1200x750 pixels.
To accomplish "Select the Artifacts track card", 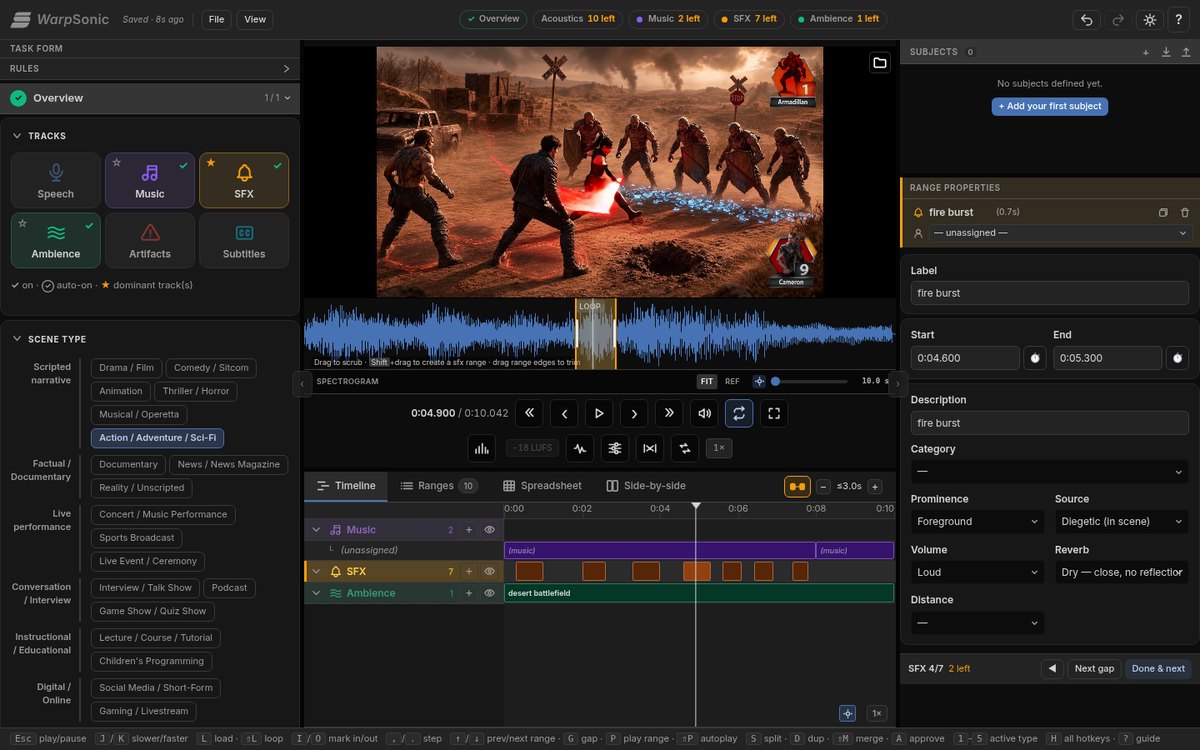I will 150,240.
